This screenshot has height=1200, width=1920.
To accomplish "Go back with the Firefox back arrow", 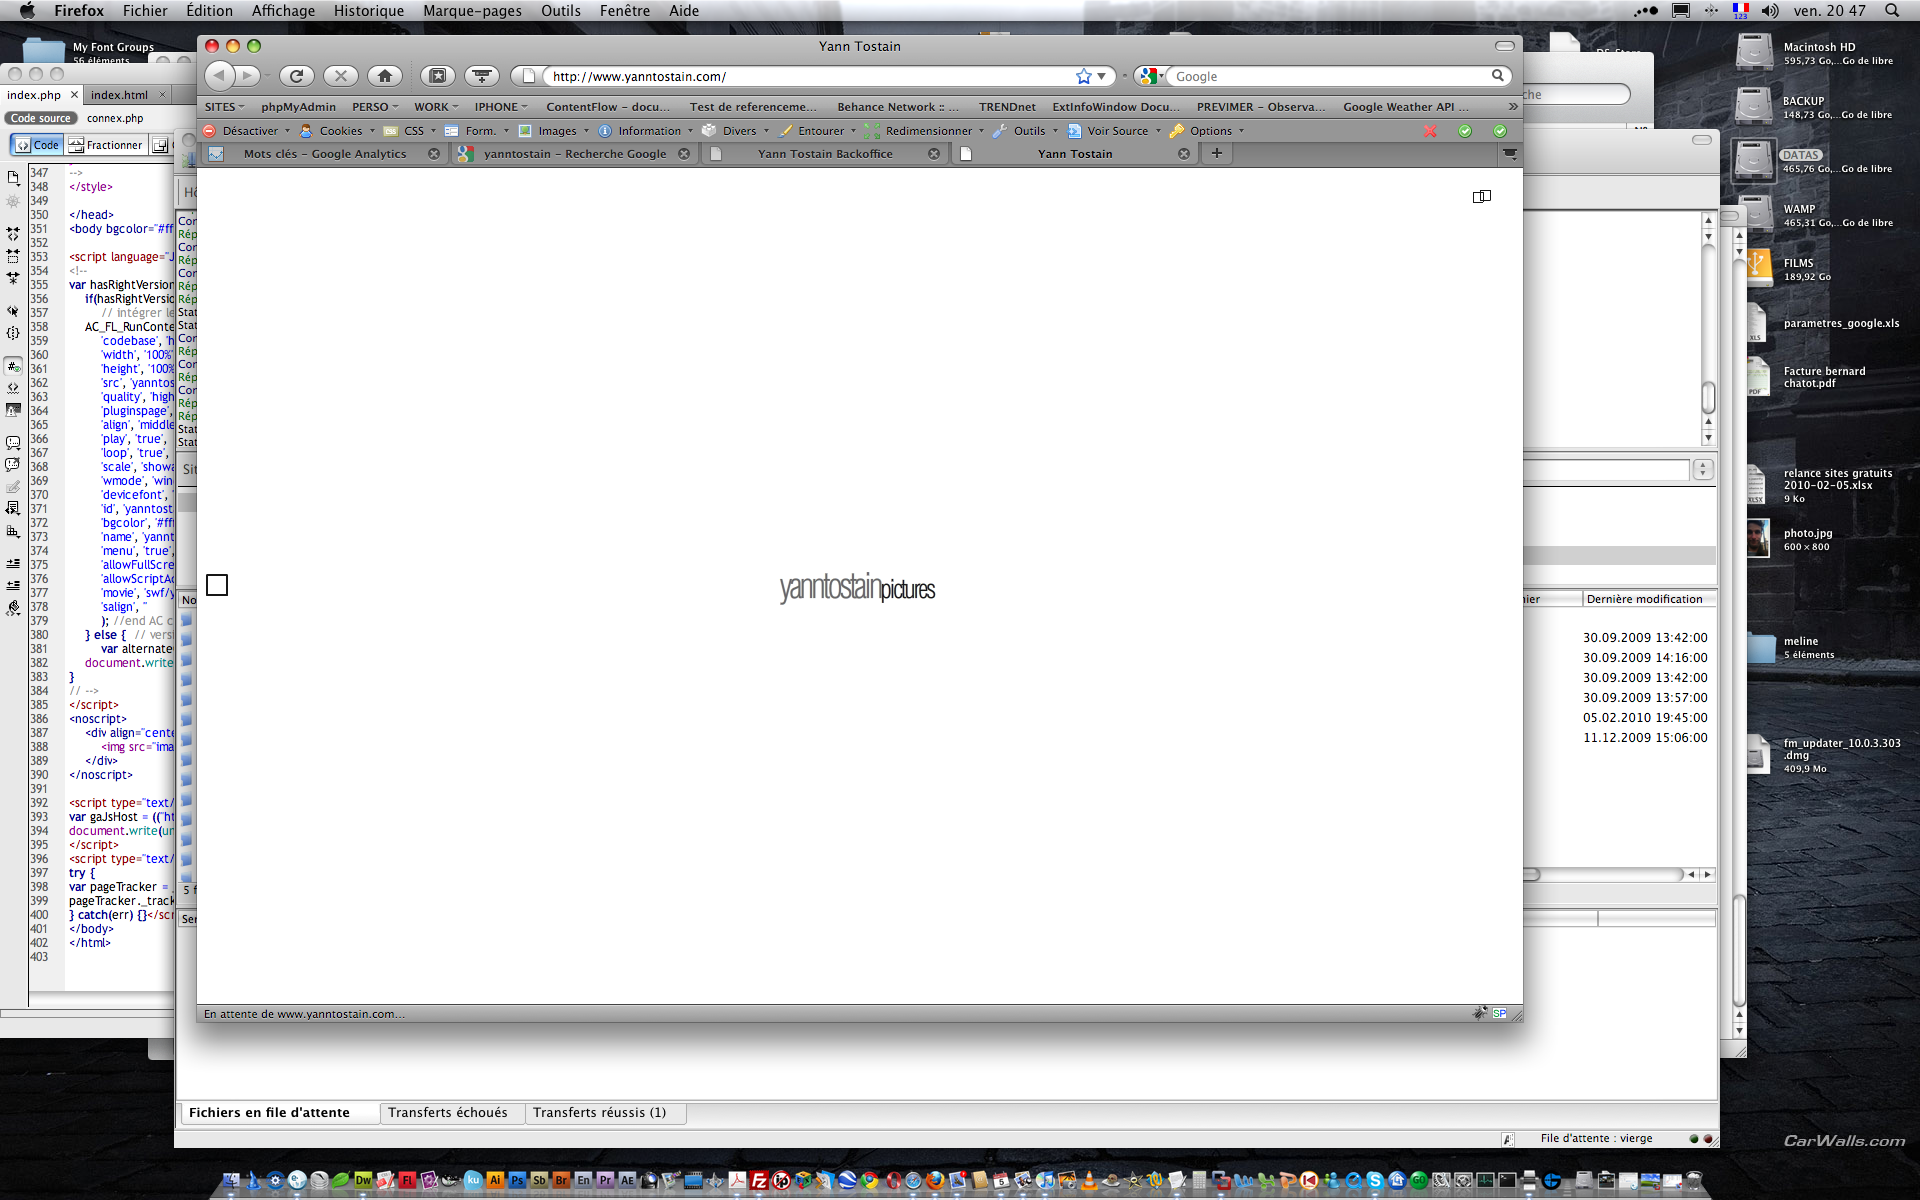I will (220, 76).
